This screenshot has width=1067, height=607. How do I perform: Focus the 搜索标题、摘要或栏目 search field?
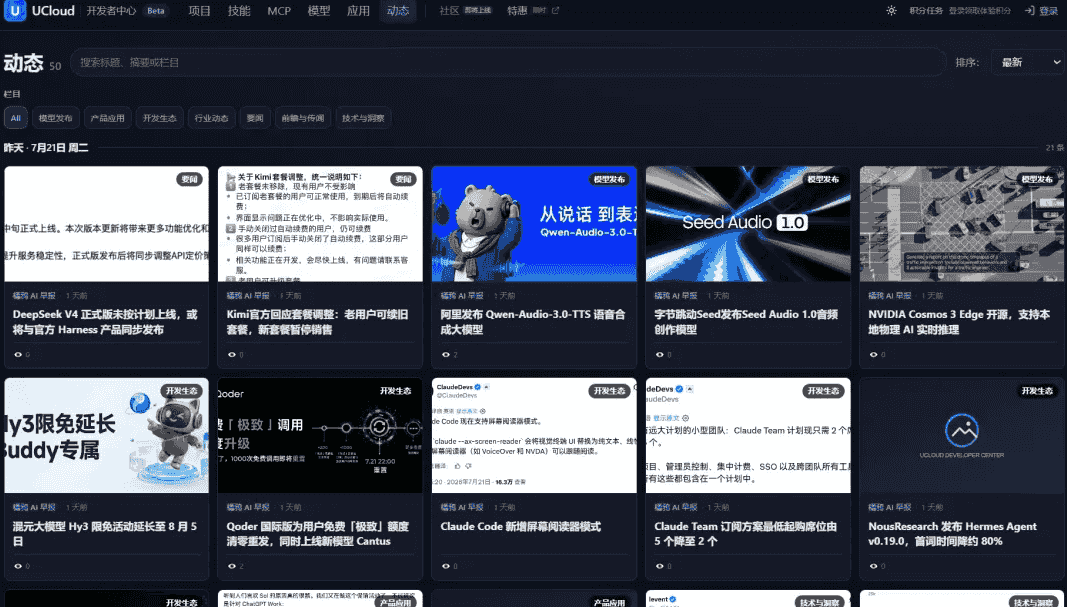[x=508, y=63]
